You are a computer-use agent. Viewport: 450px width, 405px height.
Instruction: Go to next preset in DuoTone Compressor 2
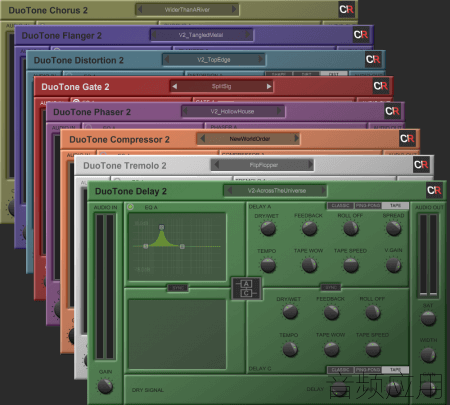296,138
